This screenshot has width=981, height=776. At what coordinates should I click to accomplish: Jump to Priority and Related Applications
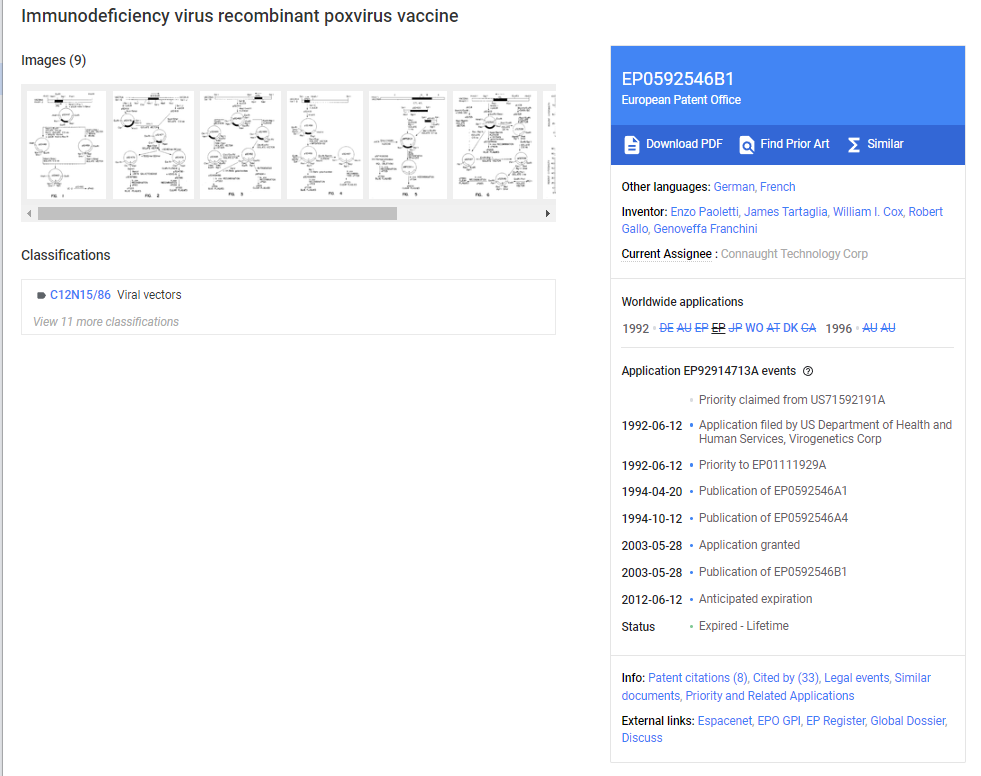pos(770,696)
